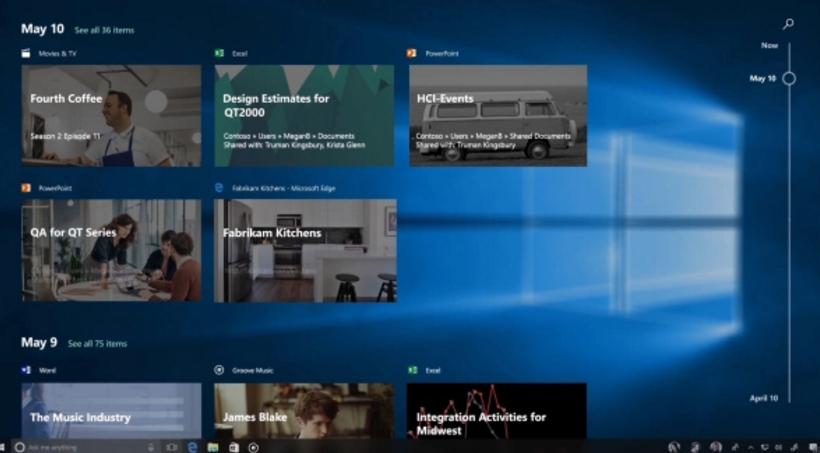Open File Explorer from the taskbar
The image size is (820, 453).
coord(212,447)
